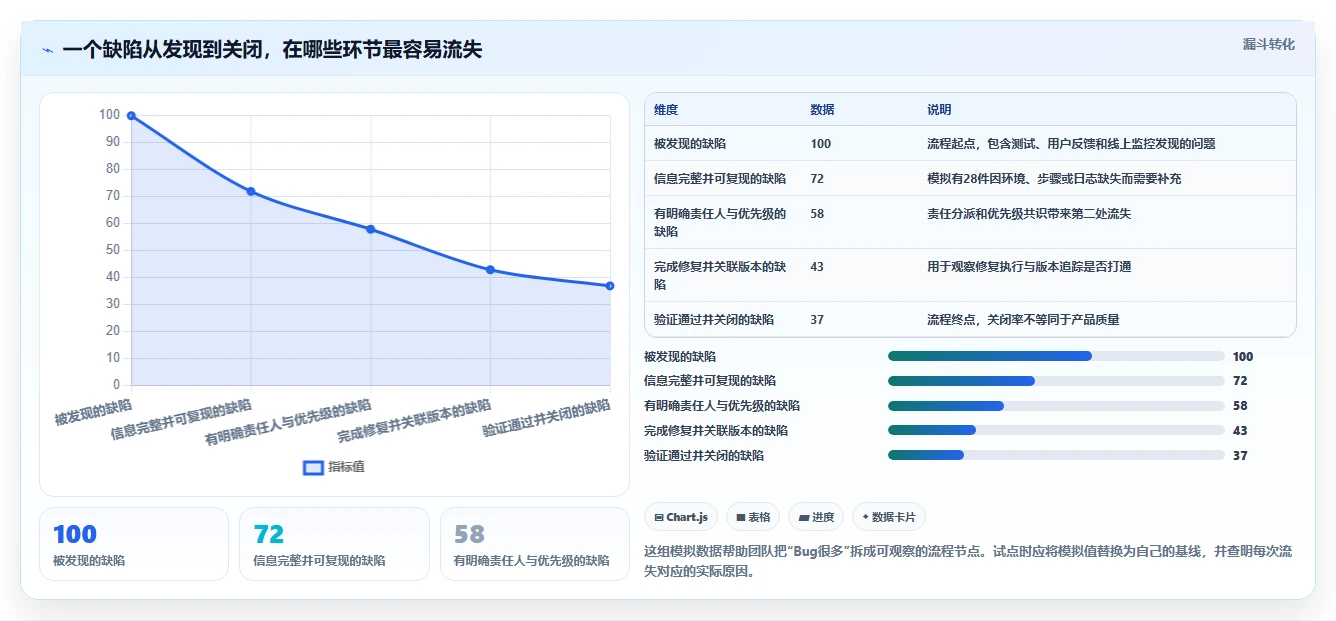Click the chart data point at value 58

coord(371,229)
